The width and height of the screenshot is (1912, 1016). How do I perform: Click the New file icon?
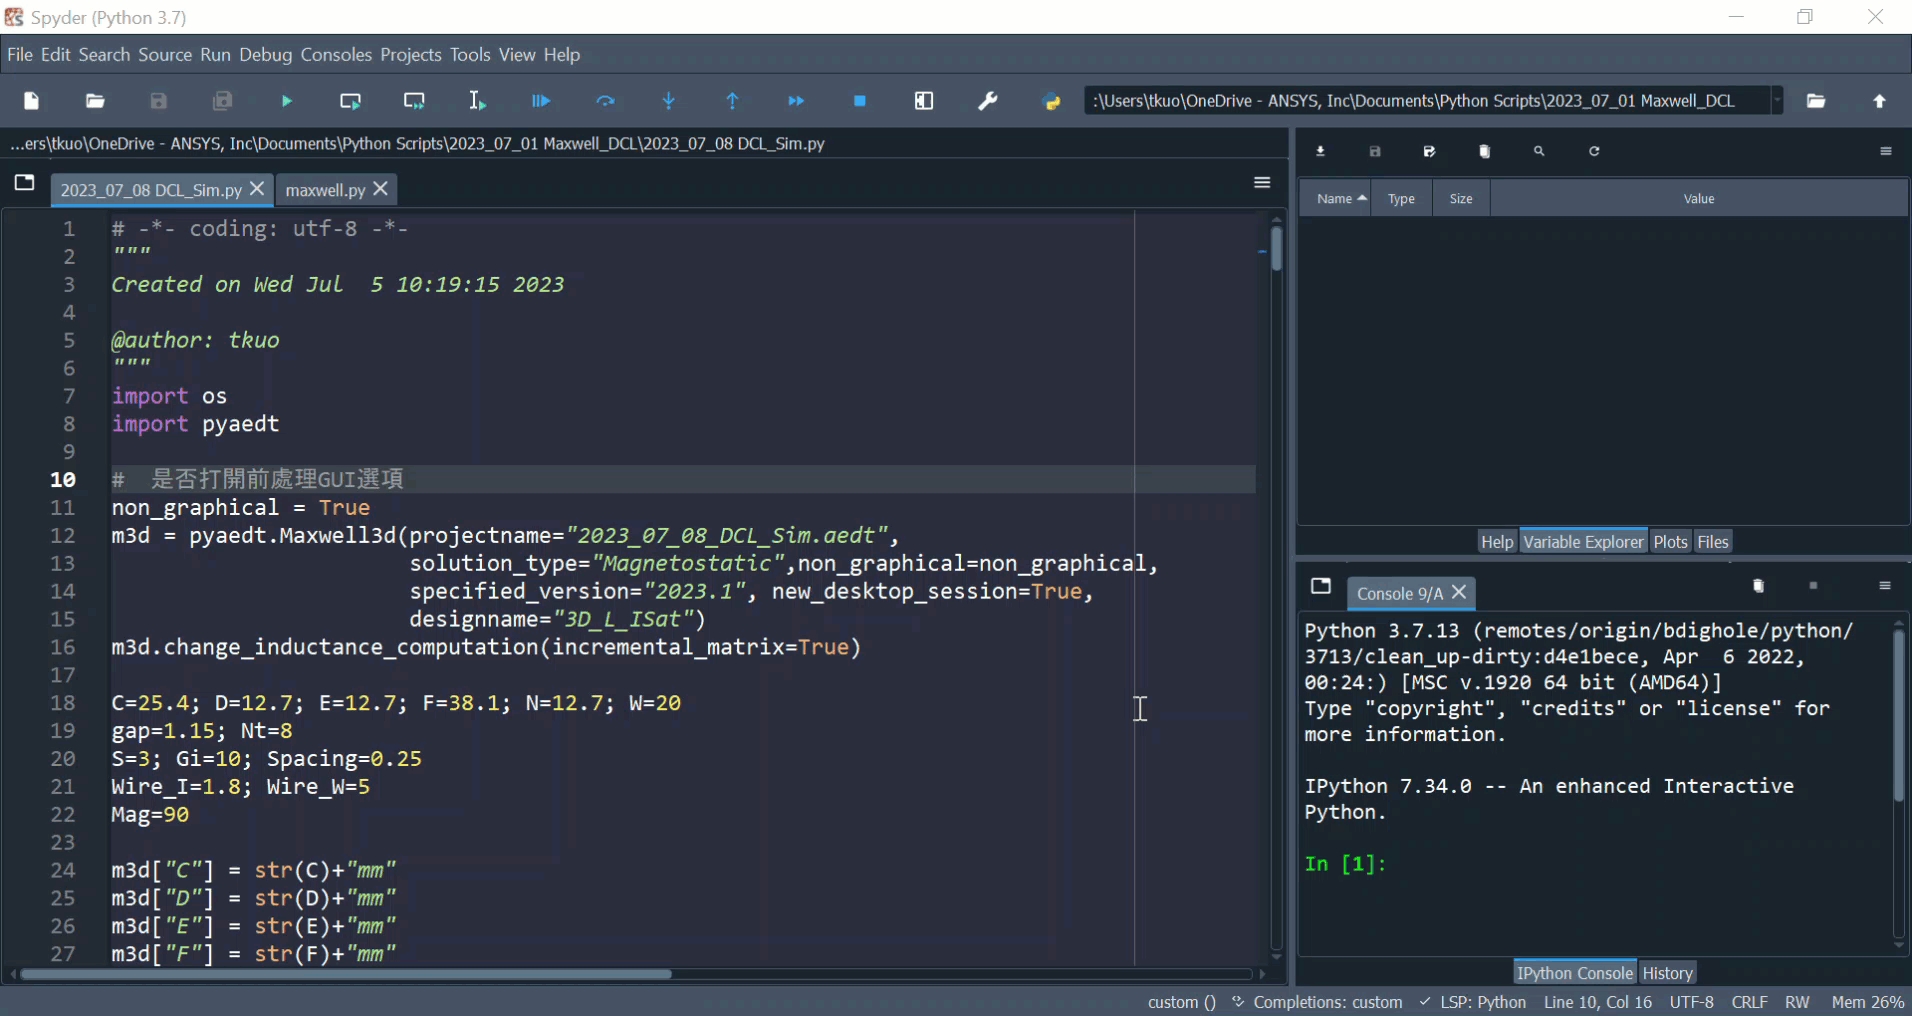click(31, 101)
